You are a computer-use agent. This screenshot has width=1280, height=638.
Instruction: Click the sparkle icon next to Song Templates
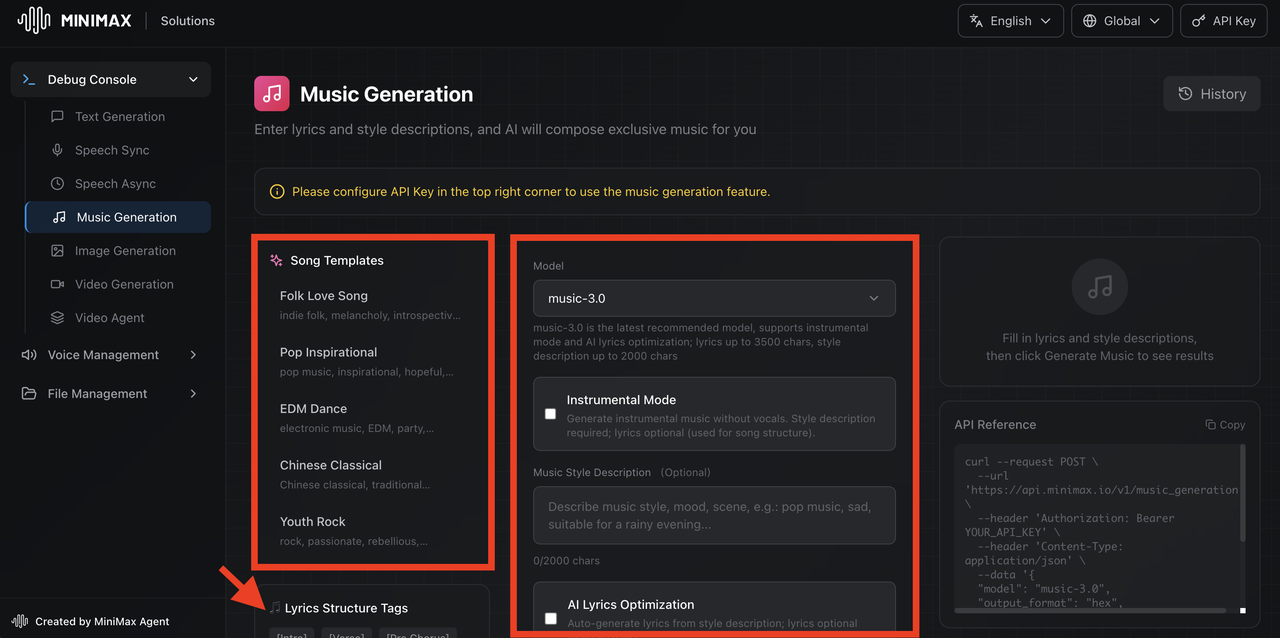[x=277, y=261]
